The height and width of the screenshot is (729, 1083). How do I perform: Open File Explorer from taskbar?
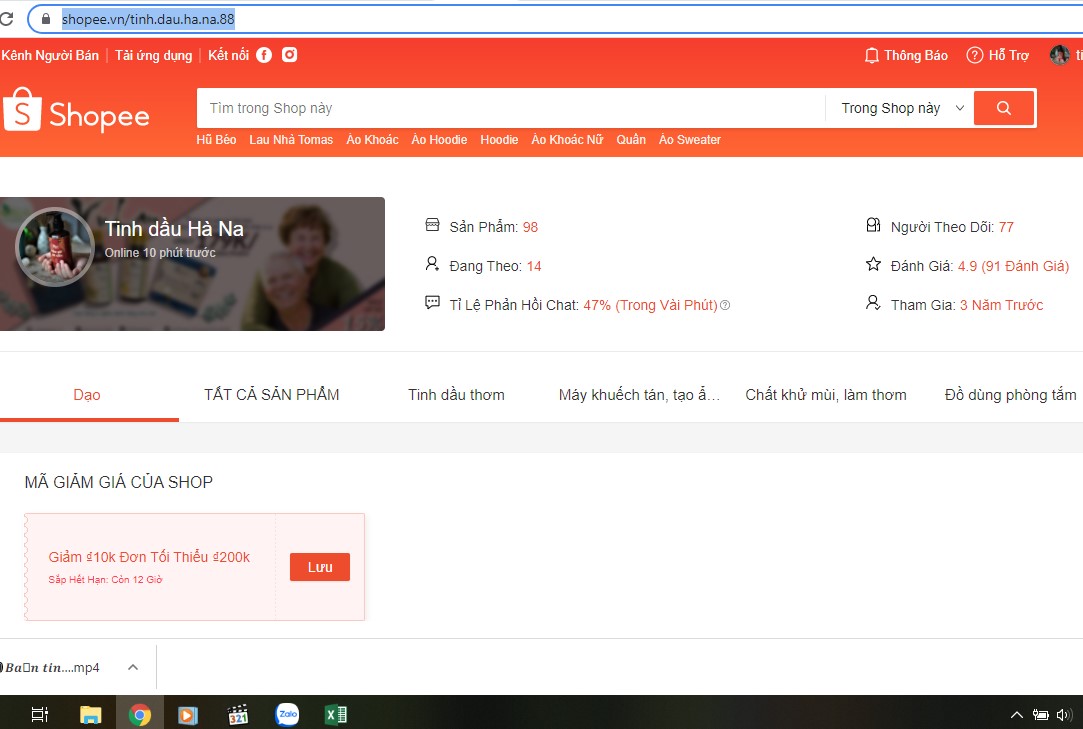pos(90,714)
